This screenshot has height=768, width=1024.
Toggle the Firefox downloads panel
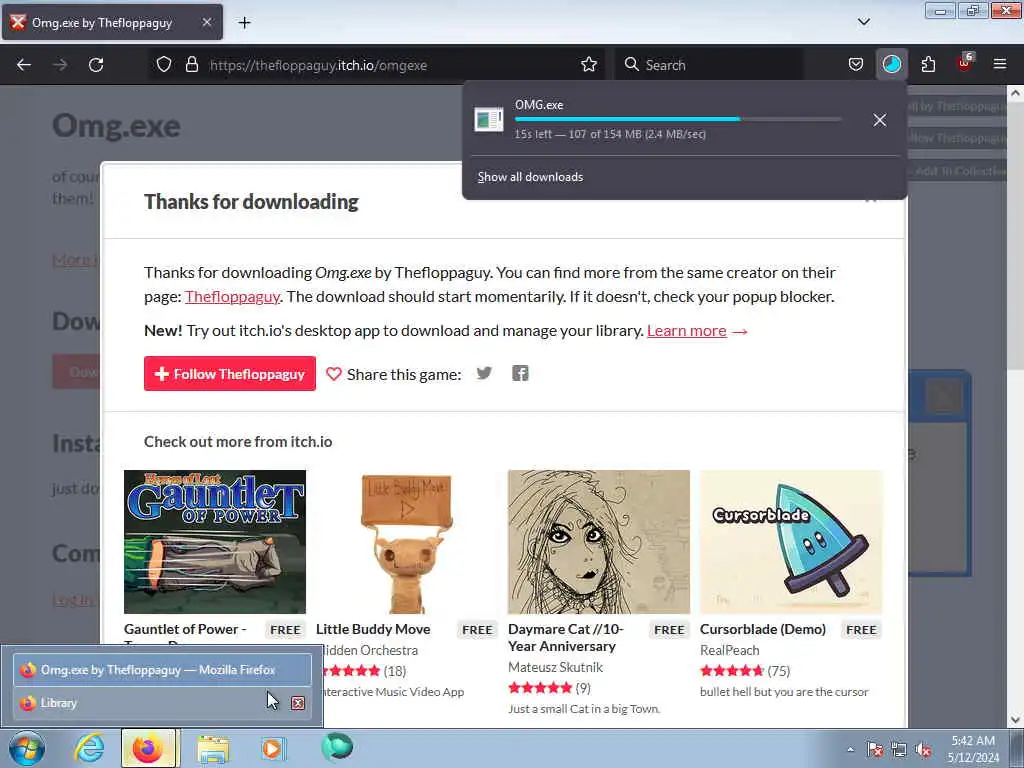point(891,65)
